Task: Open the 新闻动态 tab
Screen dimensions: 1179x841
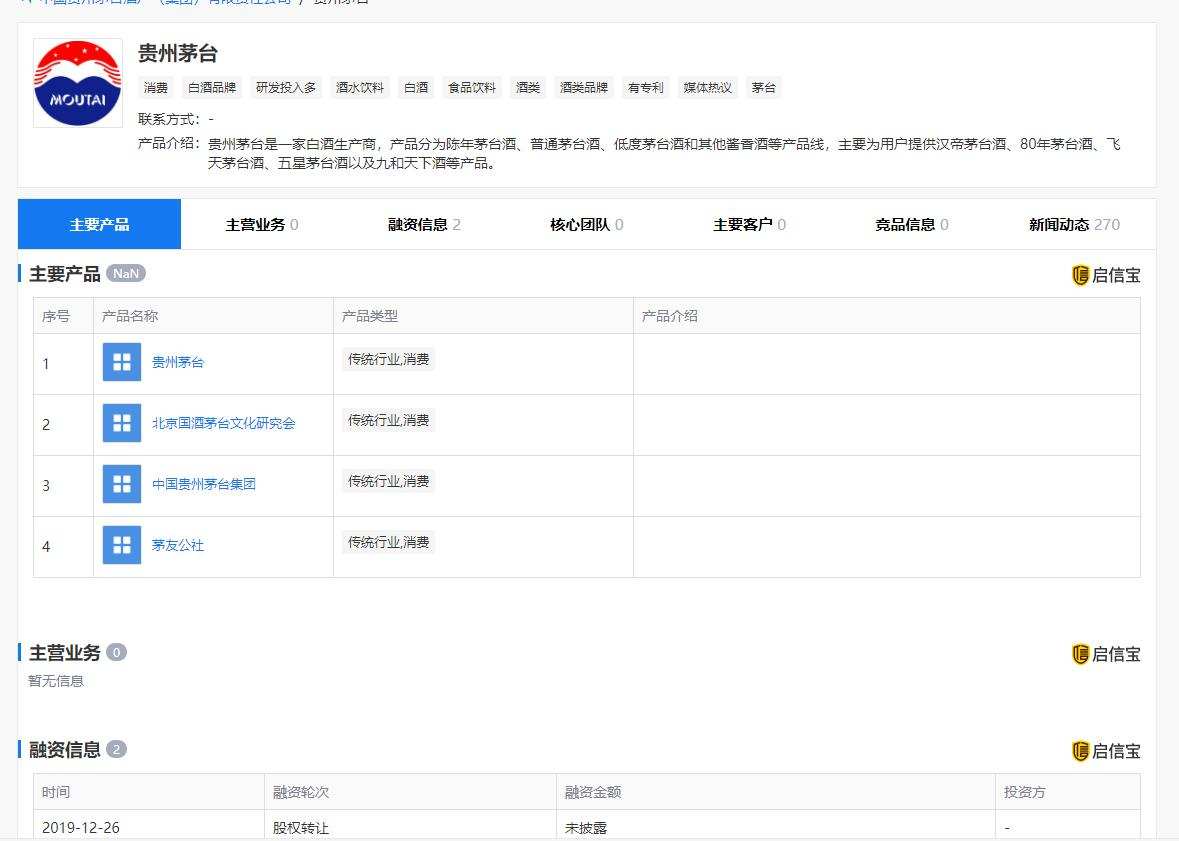Action: click(x=1074, y=224)
